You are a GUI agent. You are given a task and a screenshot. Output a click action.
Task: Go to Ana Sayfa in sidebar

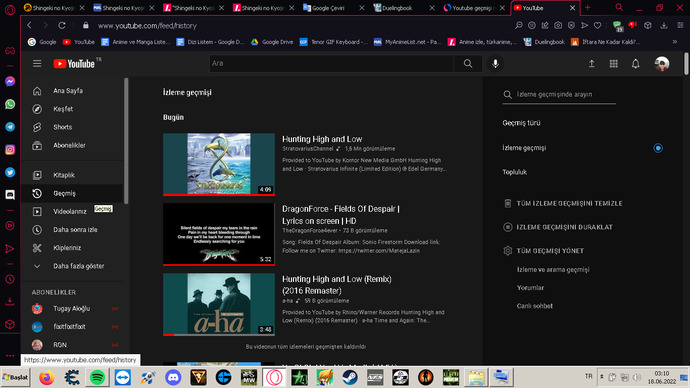[73, 91]
